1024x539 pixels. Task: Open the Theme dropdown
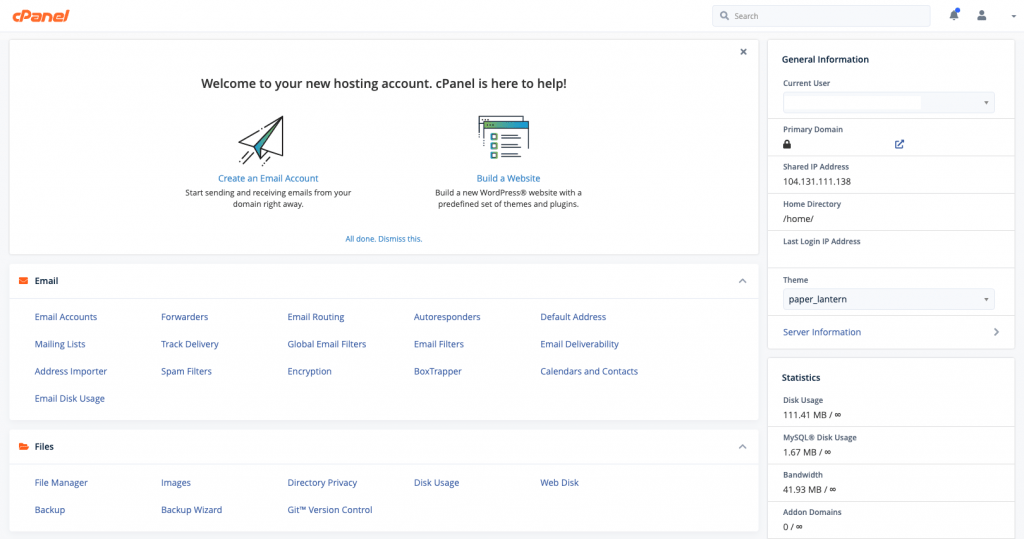tap(888, 299)
